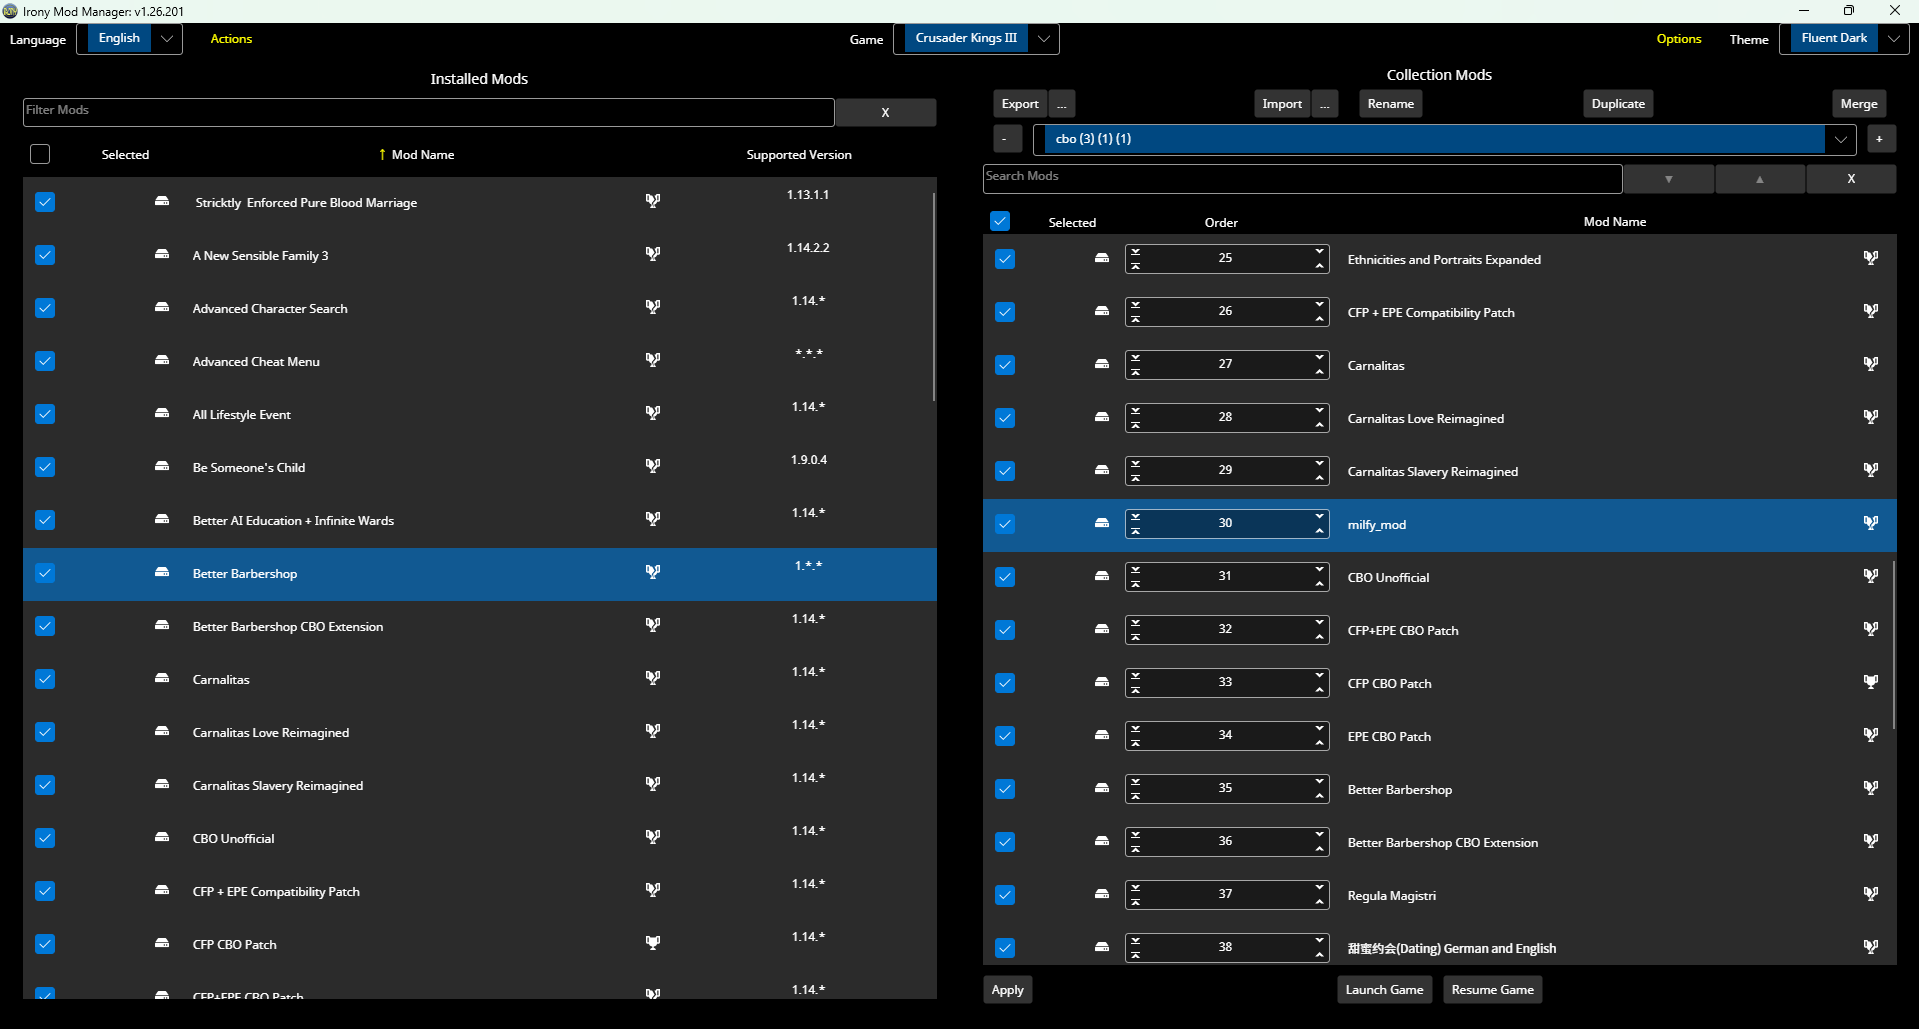
Task: Expand the cbo (3) (1) (1) collection dropdown
Action: 1444,139
